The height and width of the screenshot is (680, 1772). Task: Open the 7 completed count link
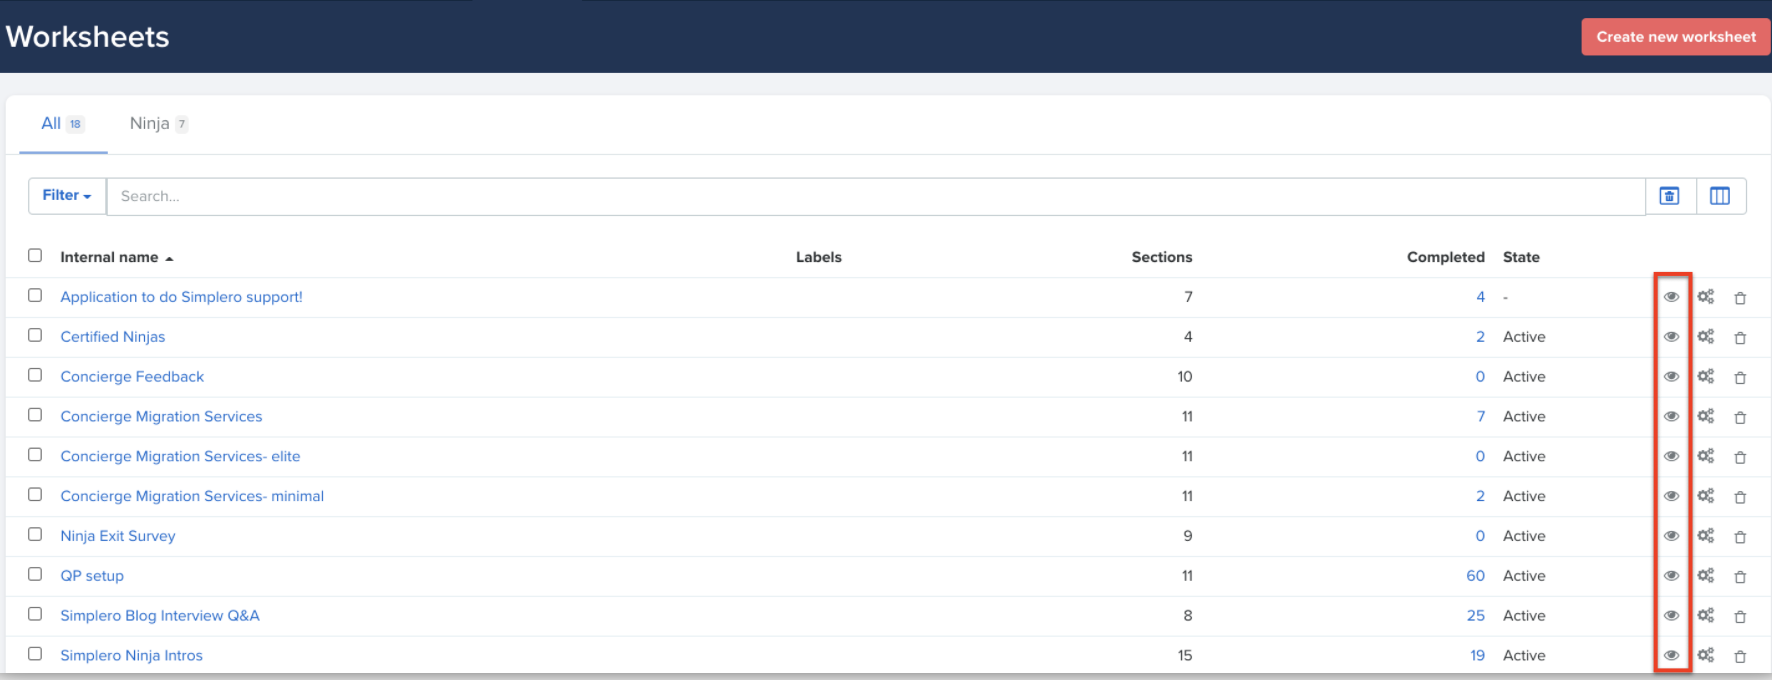tap(1481, 416)
